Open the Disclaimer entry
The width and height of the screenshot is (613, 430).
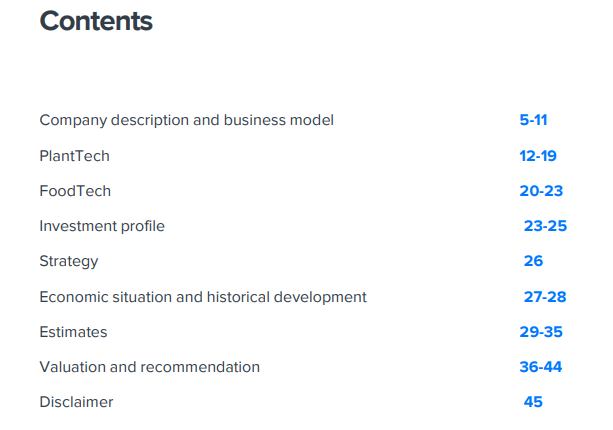pyautogui.click(x=76, y=402)
